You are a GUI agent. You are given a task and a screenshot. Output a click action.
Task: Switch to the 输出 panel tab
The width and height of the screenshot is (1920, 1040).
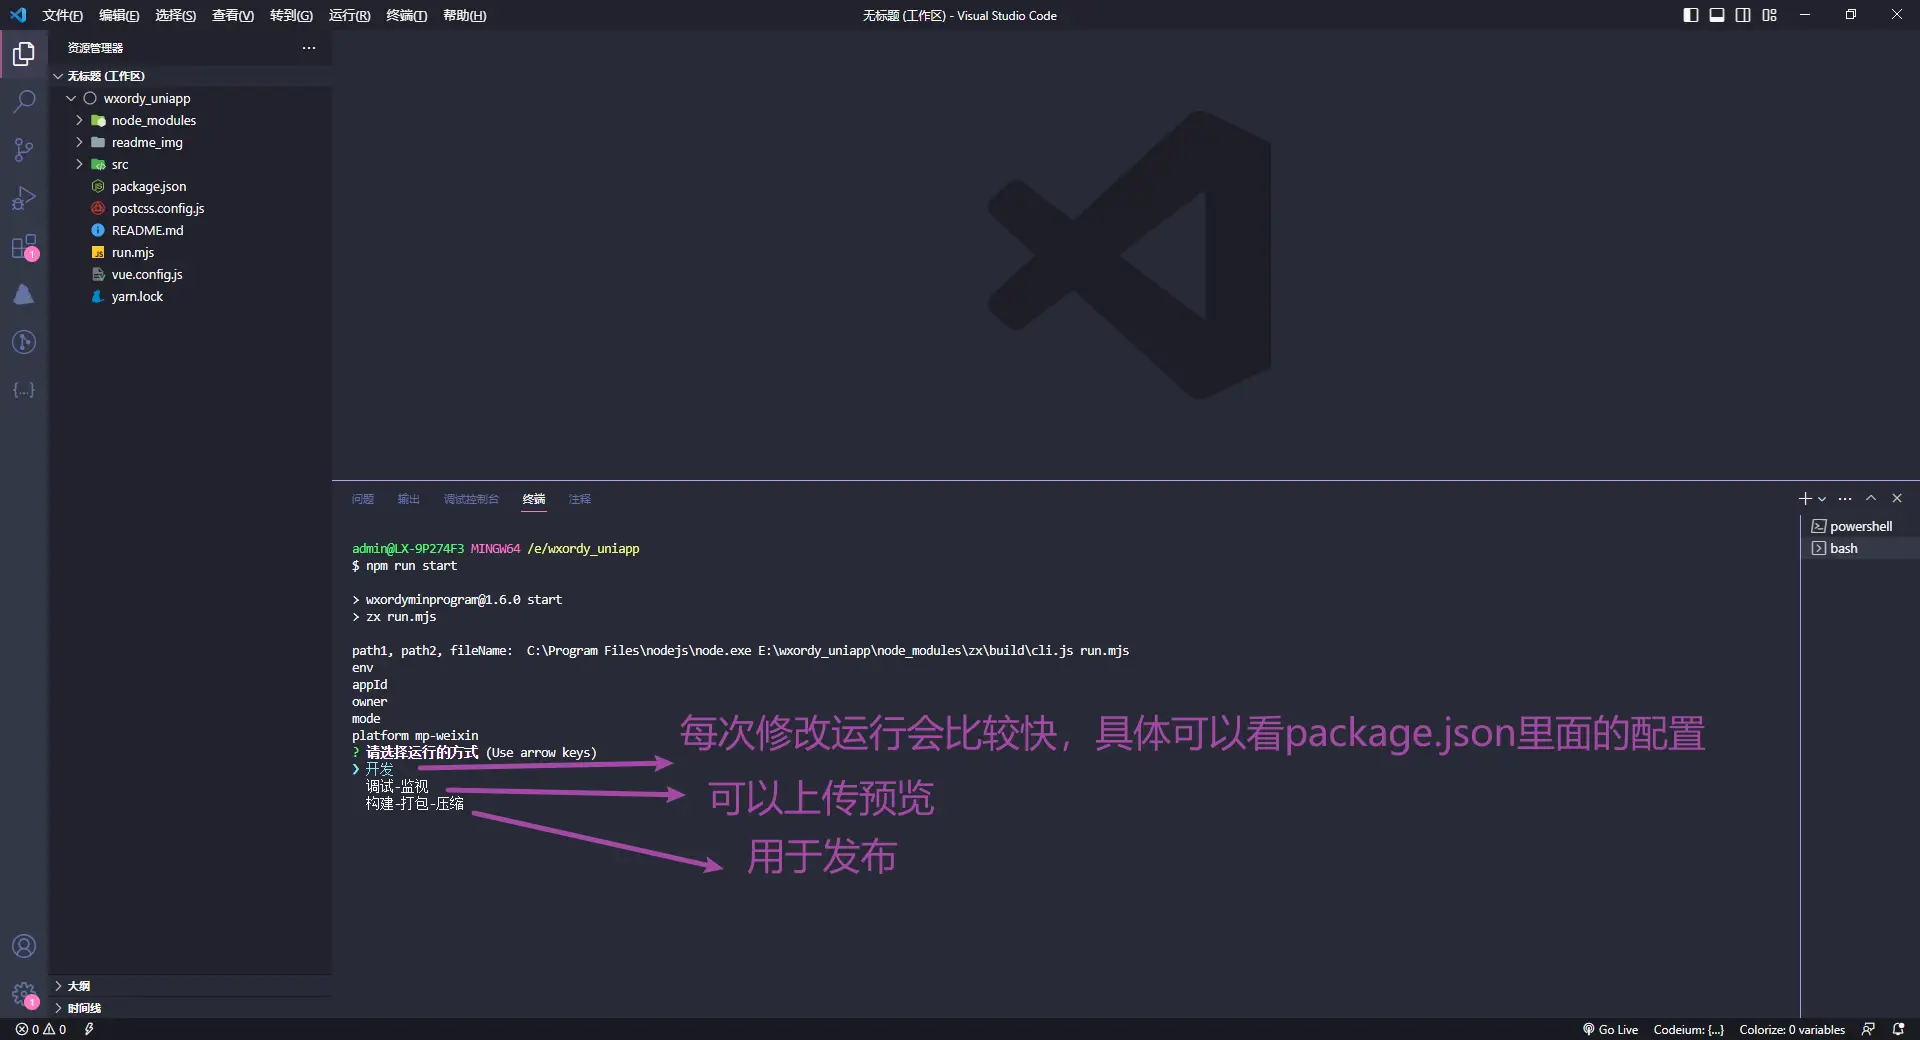pyautogui.click(x=409, y=499)
